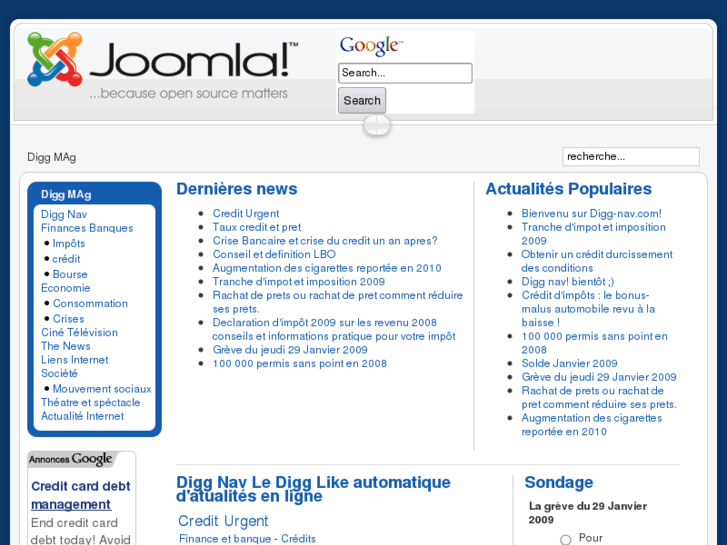727x545 pixels.
Task: Open Solde Janvier 2009 link
Action: (569, 363)
